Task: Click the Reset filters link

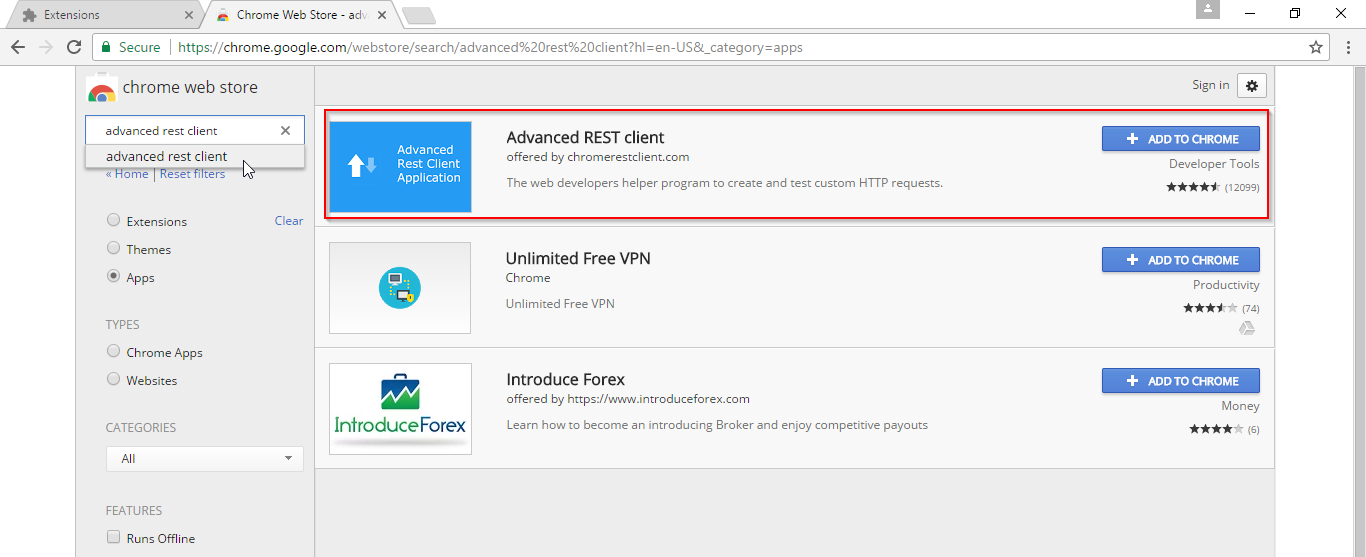Action: coord(192,174)
